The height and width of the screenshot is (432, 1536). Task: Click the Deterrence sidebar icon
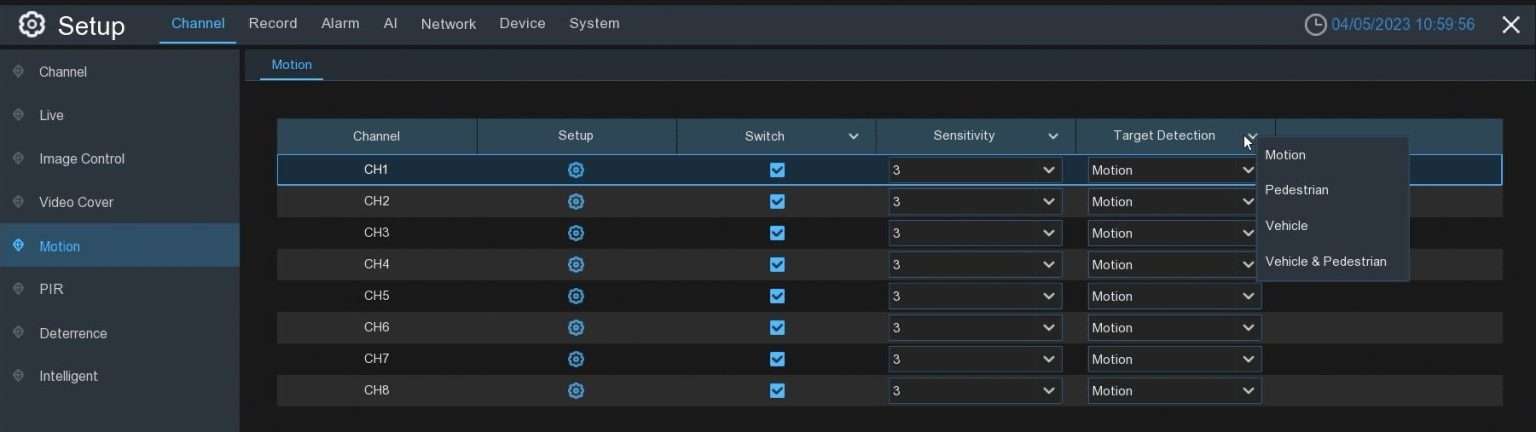pyautogui.click(x=18, y=333)
